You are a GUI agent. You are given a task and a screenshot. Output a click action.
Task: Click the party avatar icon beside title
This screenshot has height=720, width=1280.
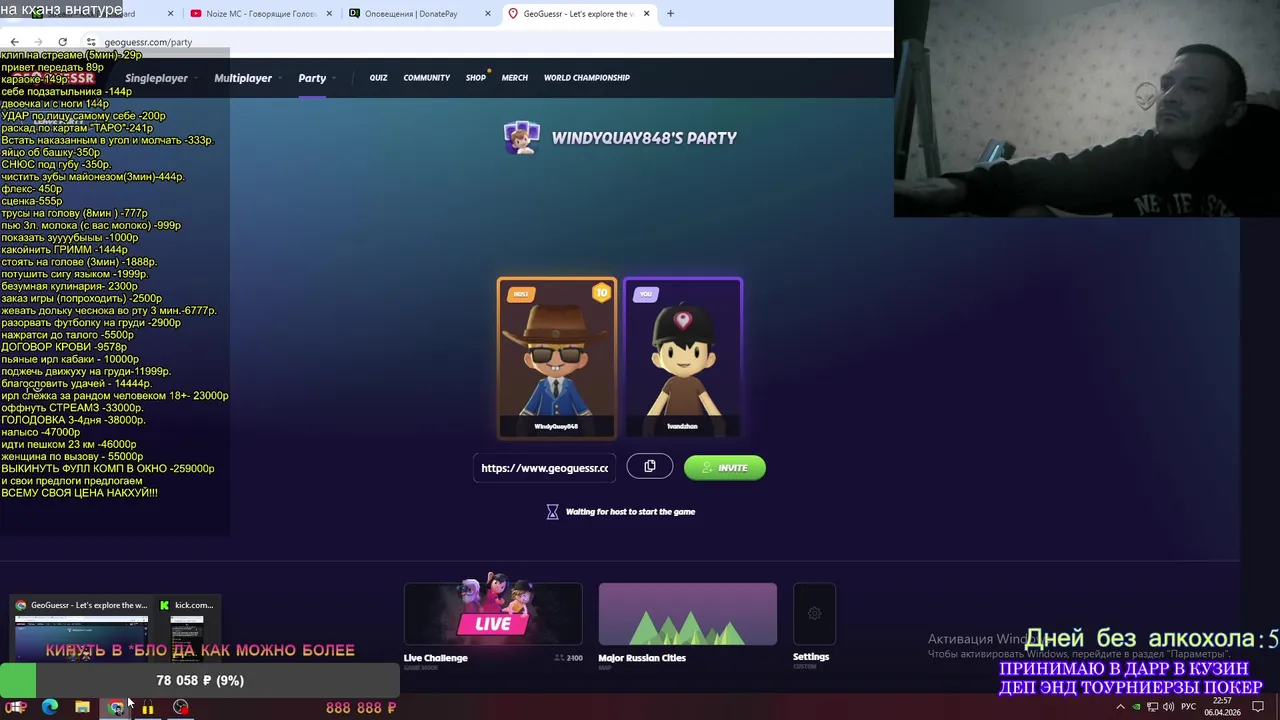tap(521, 138)
